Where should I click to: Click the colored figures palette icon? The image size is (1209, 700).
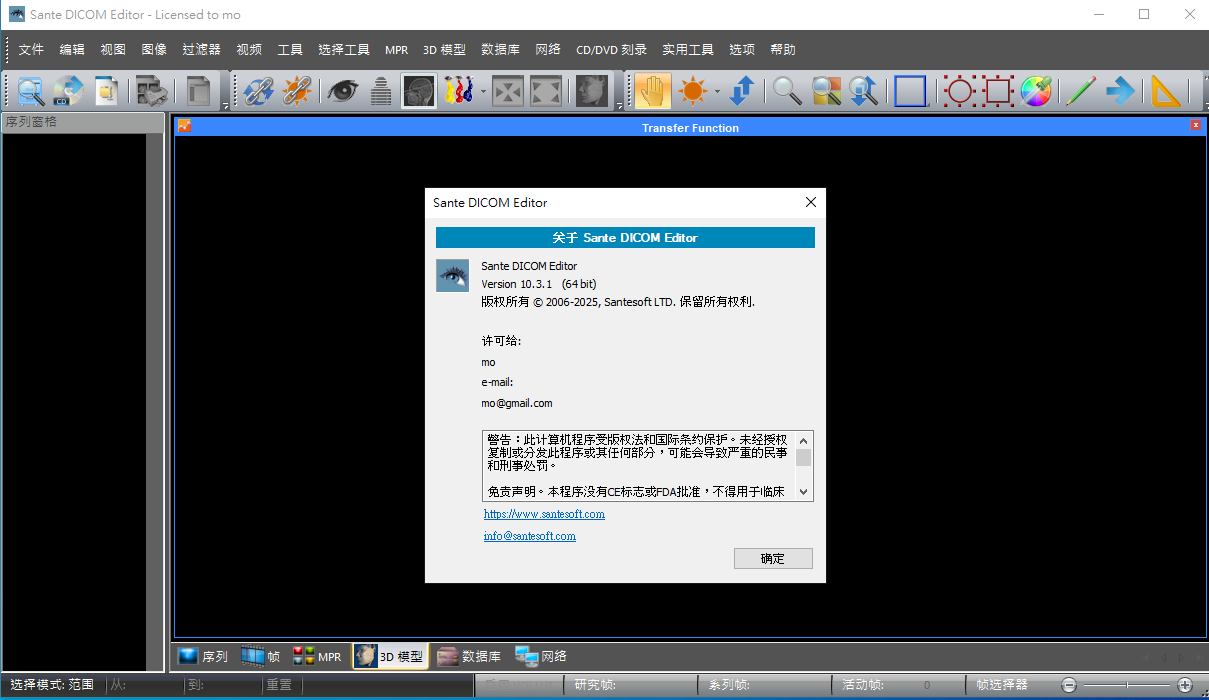coord(458,91)
